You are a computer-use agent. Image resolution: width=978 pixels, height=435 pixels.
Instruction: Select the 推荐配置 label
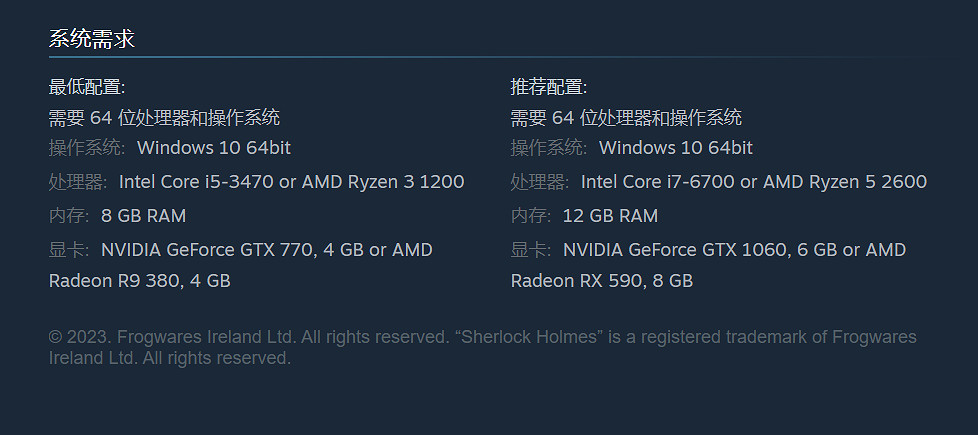(x=549, y=87)
